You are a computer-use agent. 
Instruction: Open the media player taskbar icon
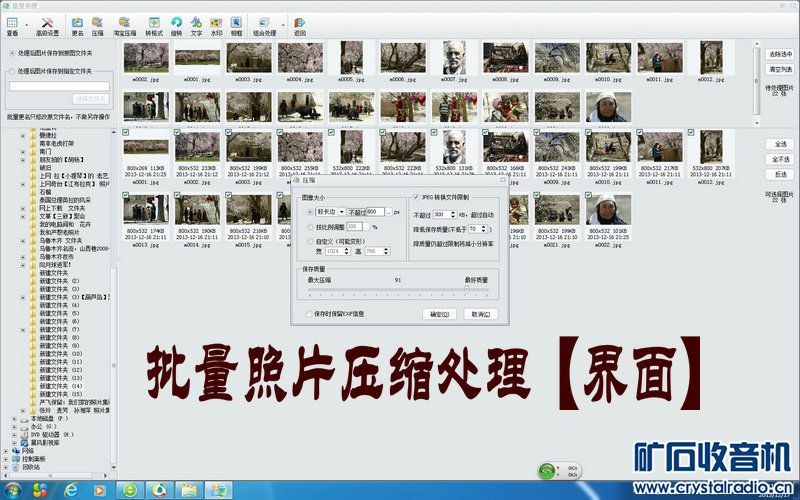(99, 491)
